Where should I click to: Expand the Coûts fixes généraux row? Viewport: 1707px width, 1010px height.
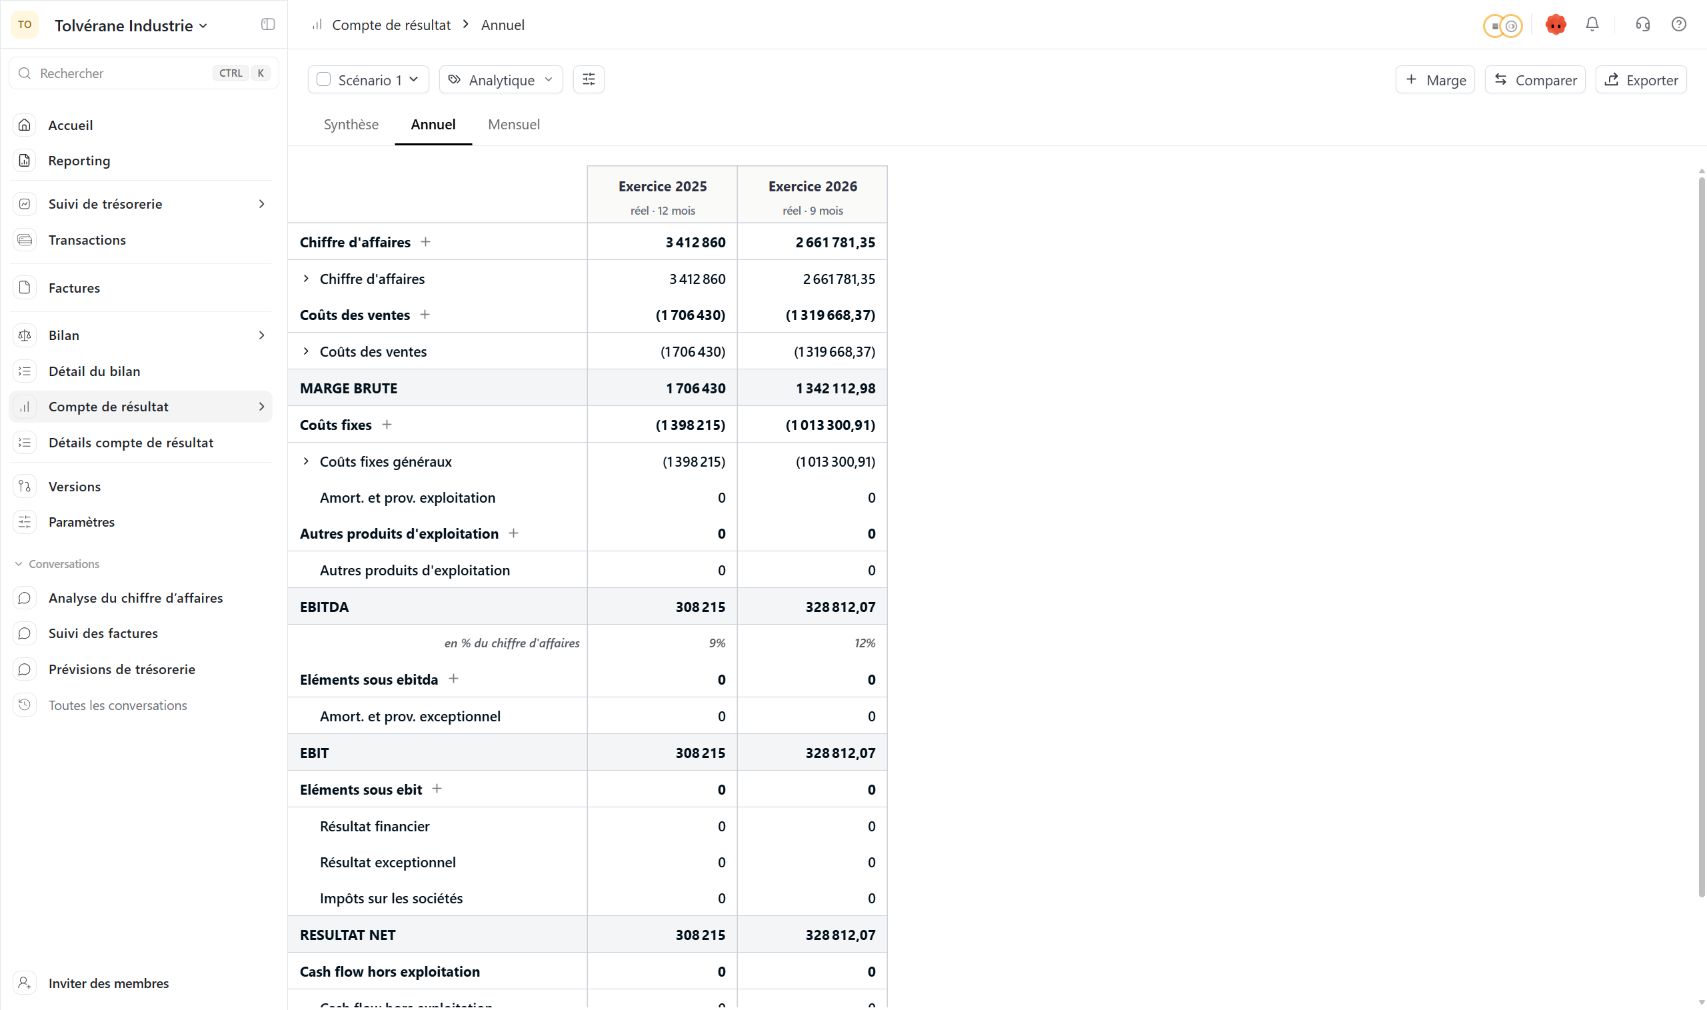tap(306, 462)
